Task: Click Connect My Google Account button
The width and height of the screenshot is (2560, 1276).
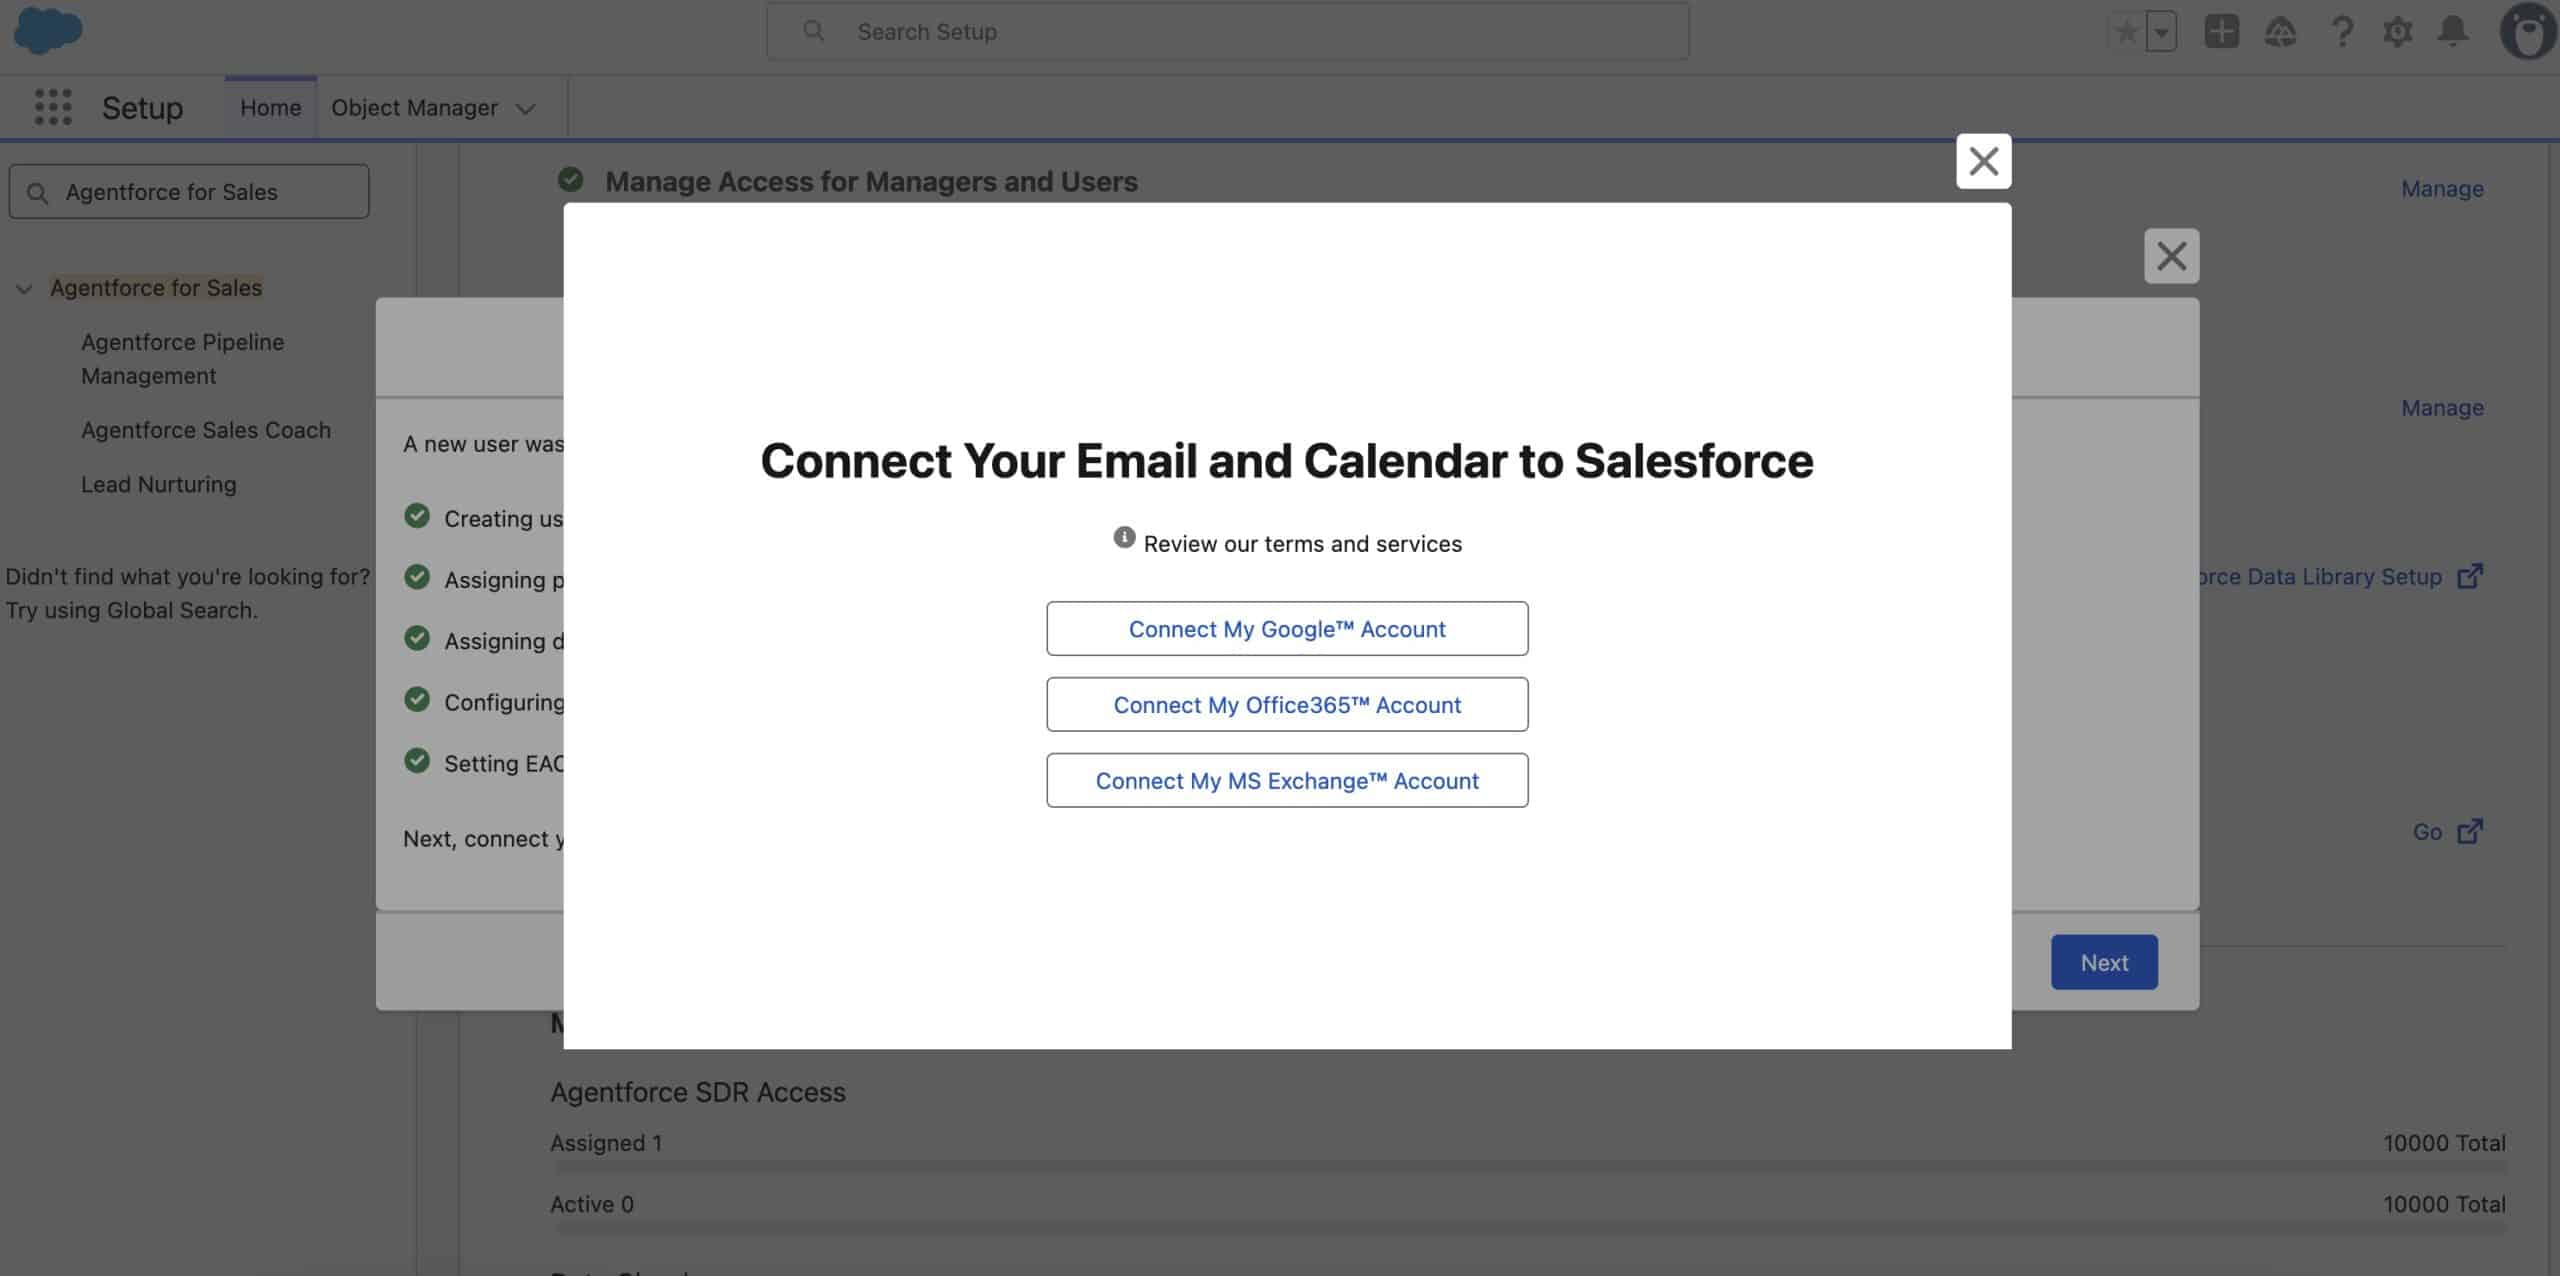Action: click(x=1287, y=629)
